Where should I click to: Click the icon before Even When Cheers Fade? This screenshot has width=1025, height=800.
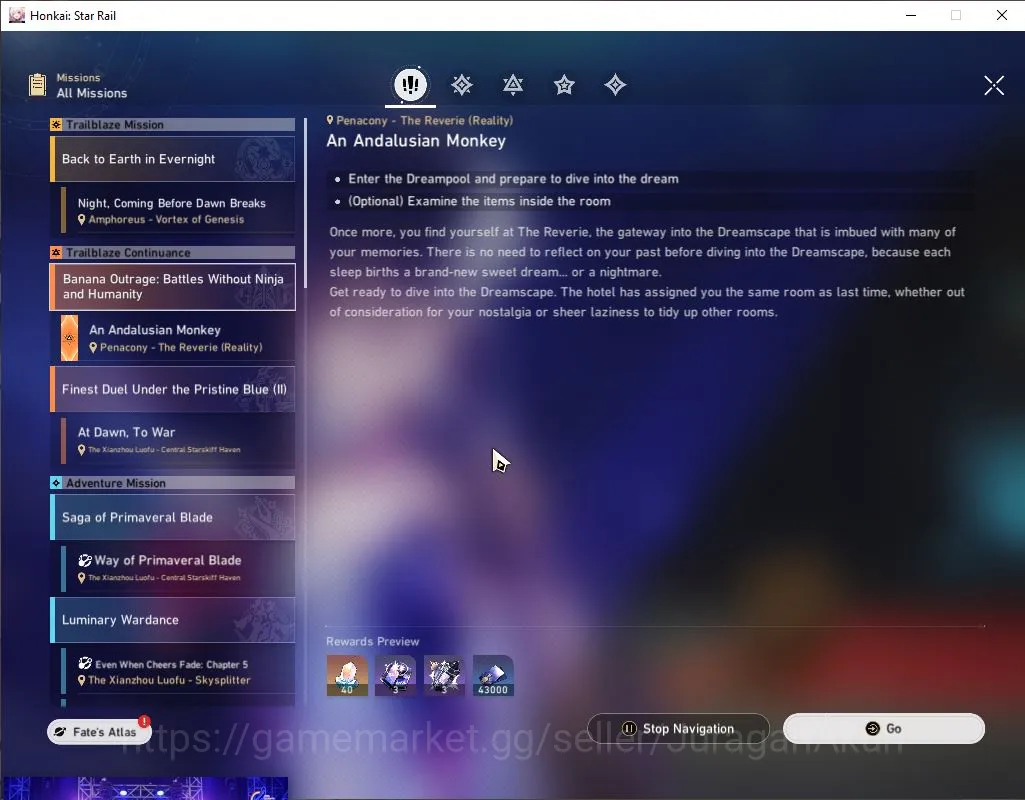(x=85, y=663)
